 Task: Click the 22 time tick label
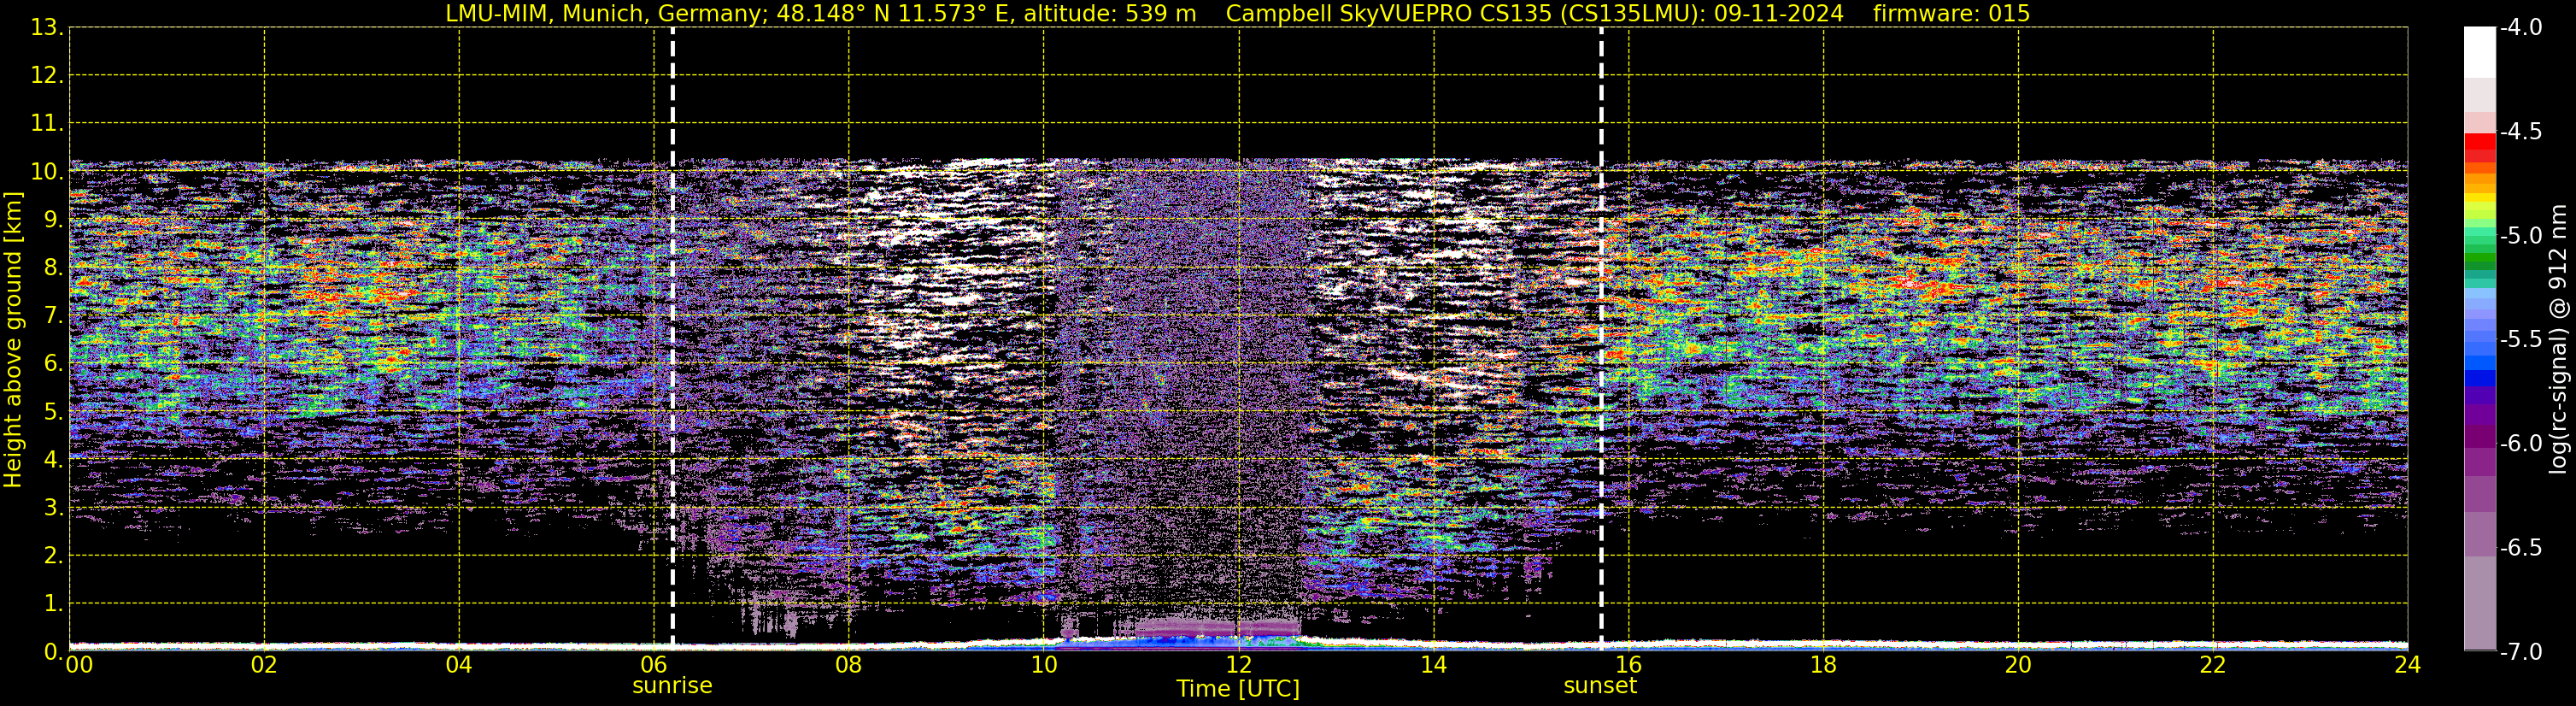(x=2214, y=665)
